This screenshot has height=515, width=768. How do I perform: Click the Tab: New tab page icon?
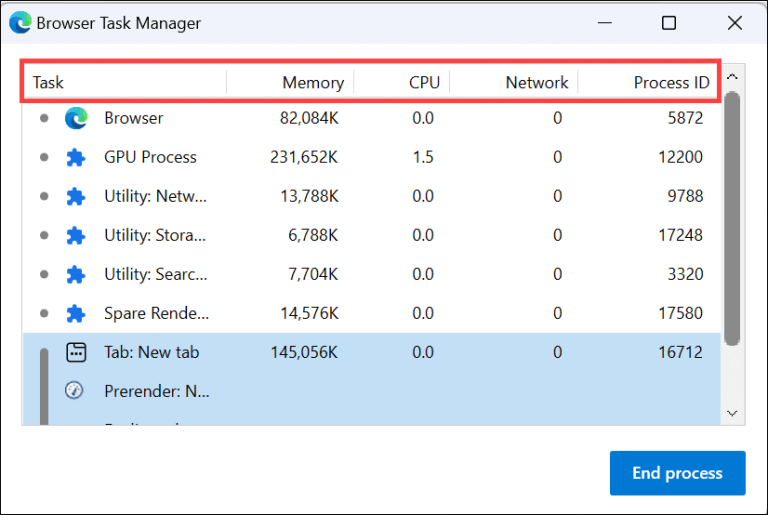click(x=76, y=352)
